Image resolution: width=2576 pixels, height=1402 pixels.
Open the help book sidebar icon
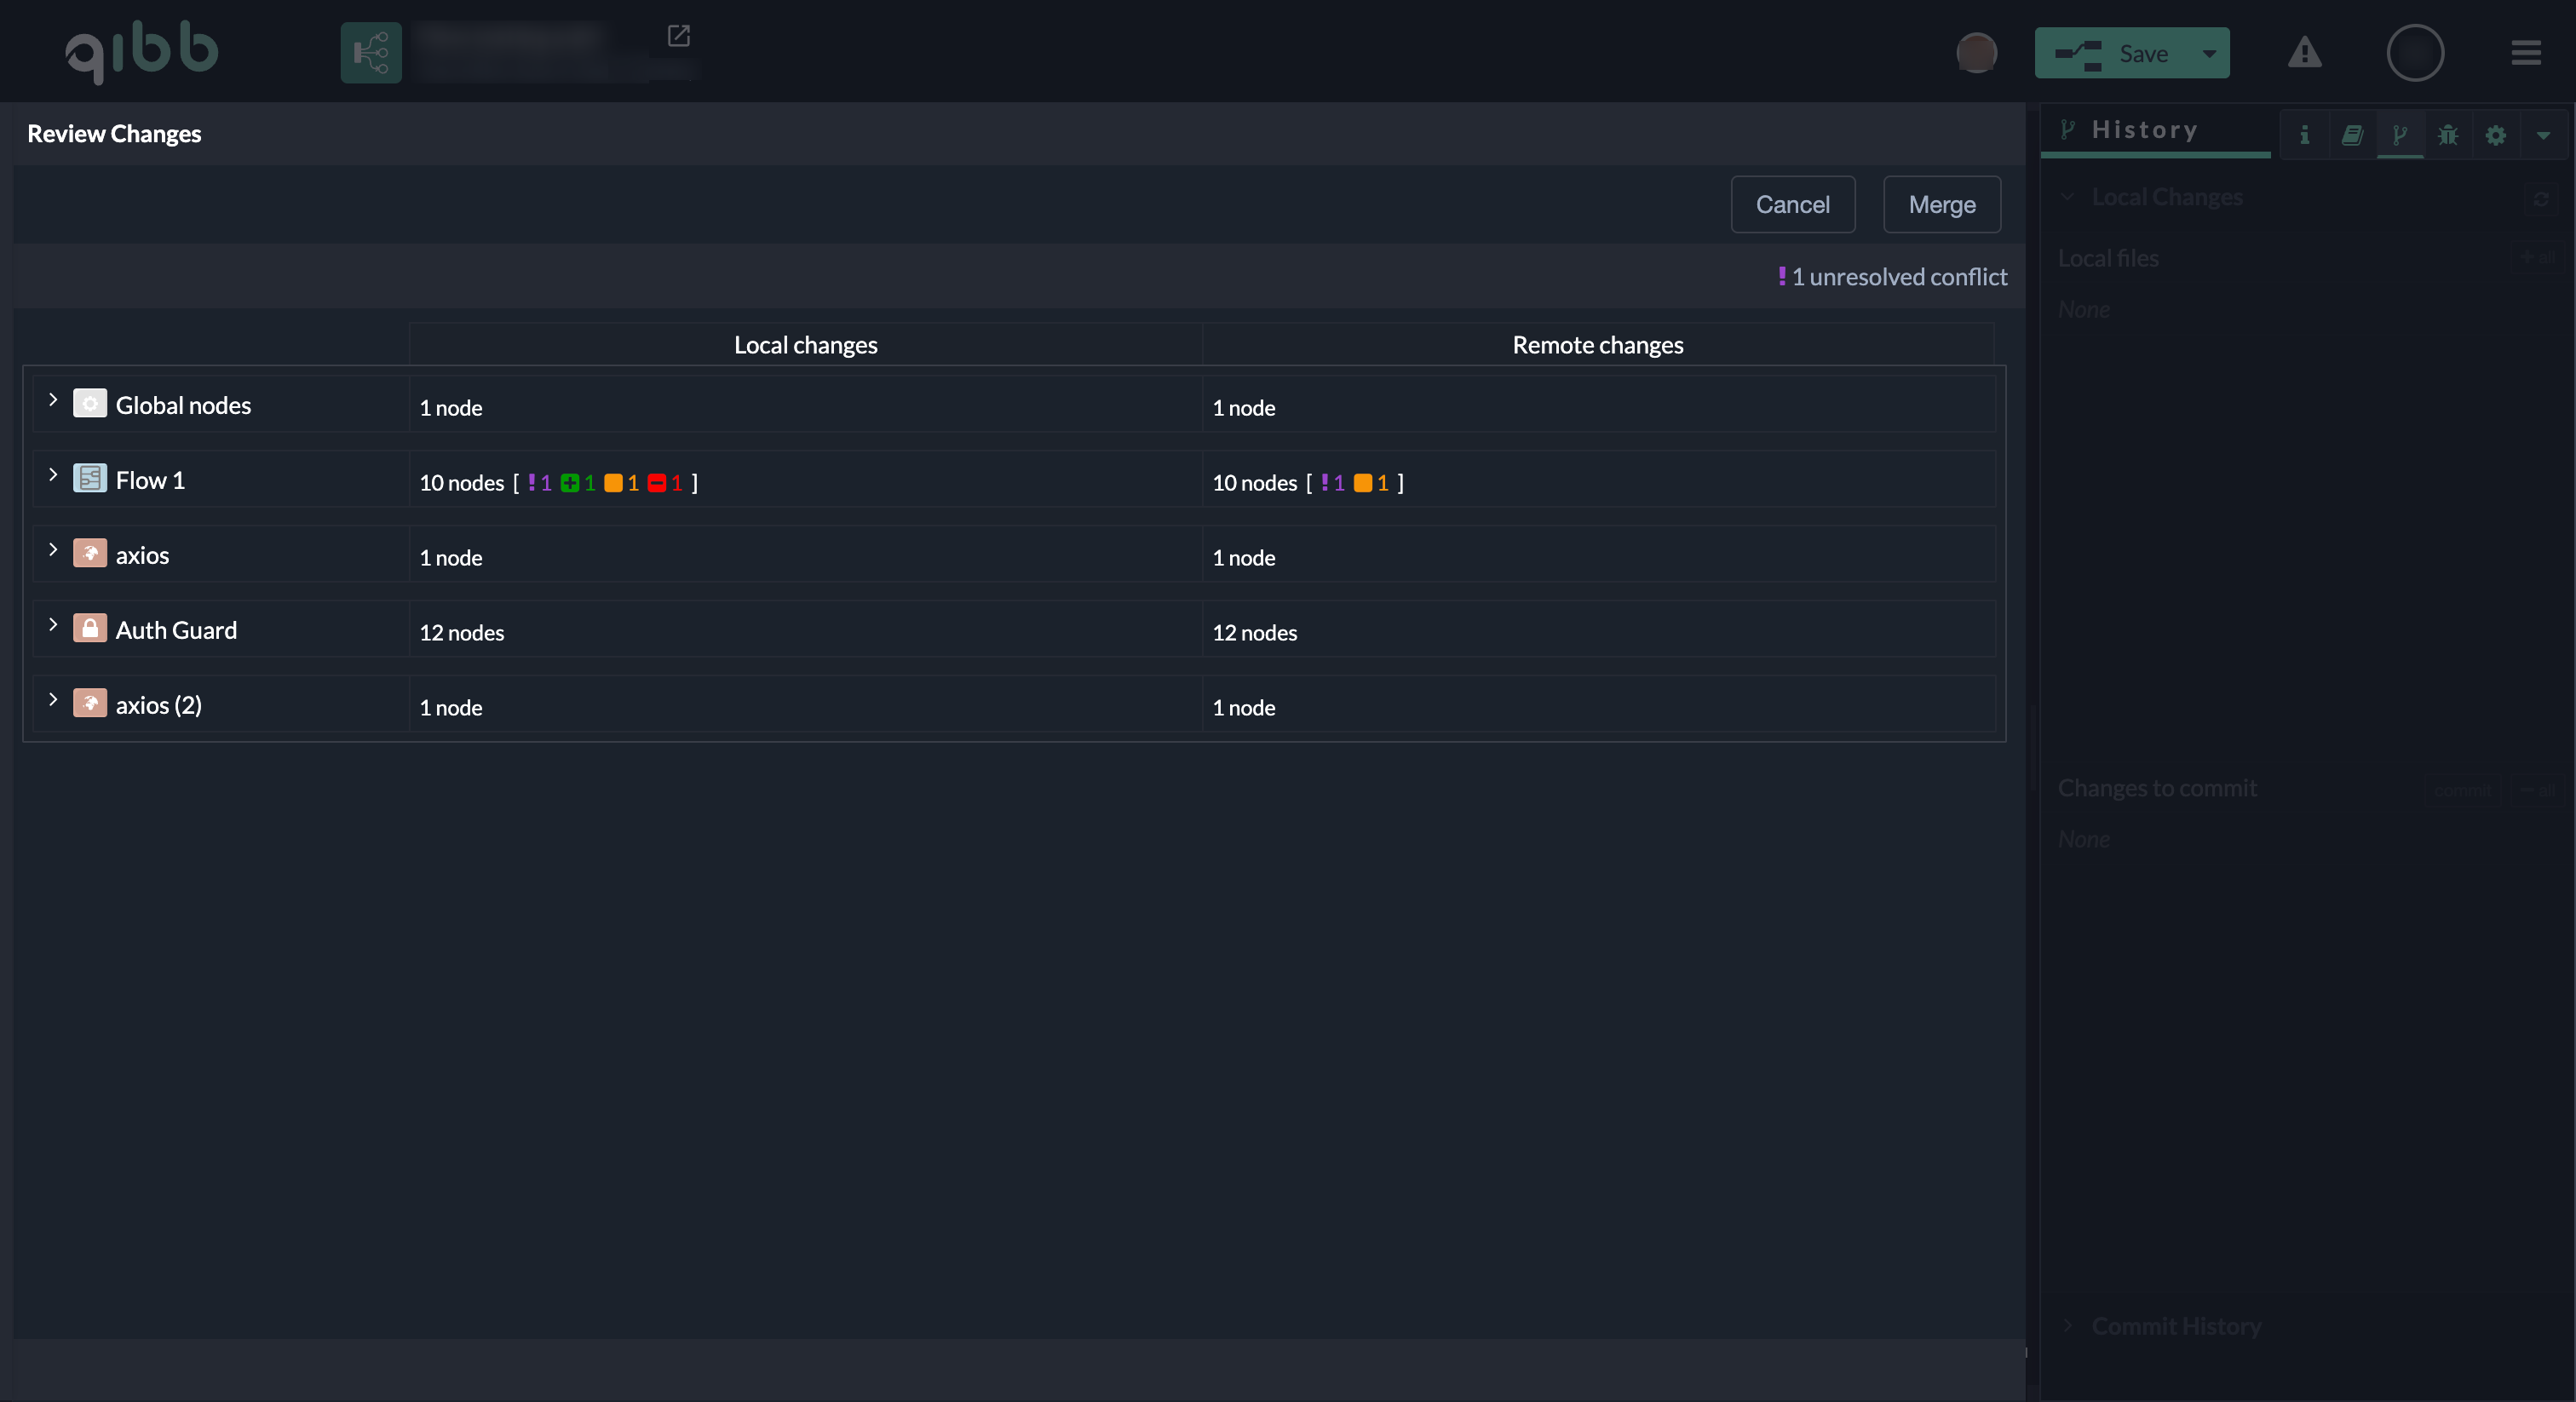click(2352, 135)
